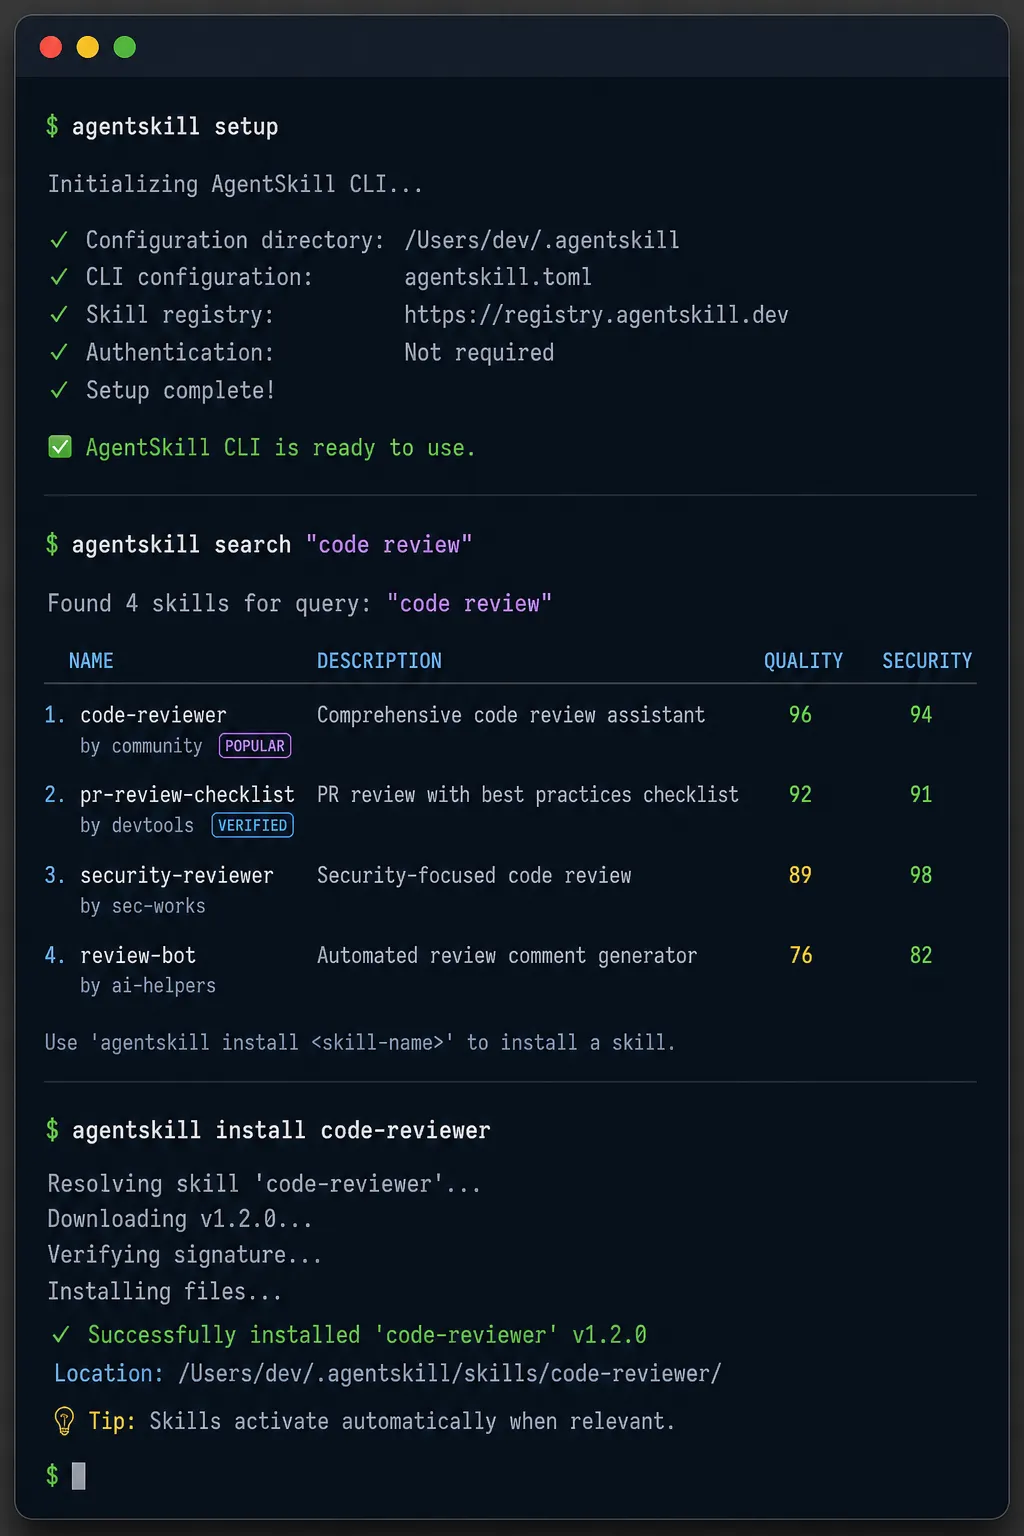Click 'by sec-works' author text
Viewport: 1024px width, 1536px height.
[143, 906]
